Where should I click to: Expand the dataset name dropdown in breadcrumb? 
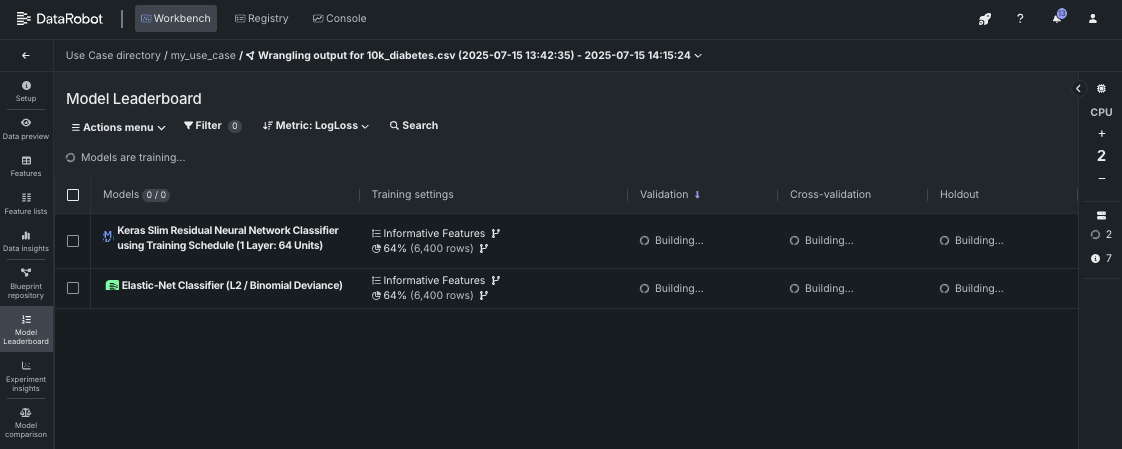click(698, 56)
